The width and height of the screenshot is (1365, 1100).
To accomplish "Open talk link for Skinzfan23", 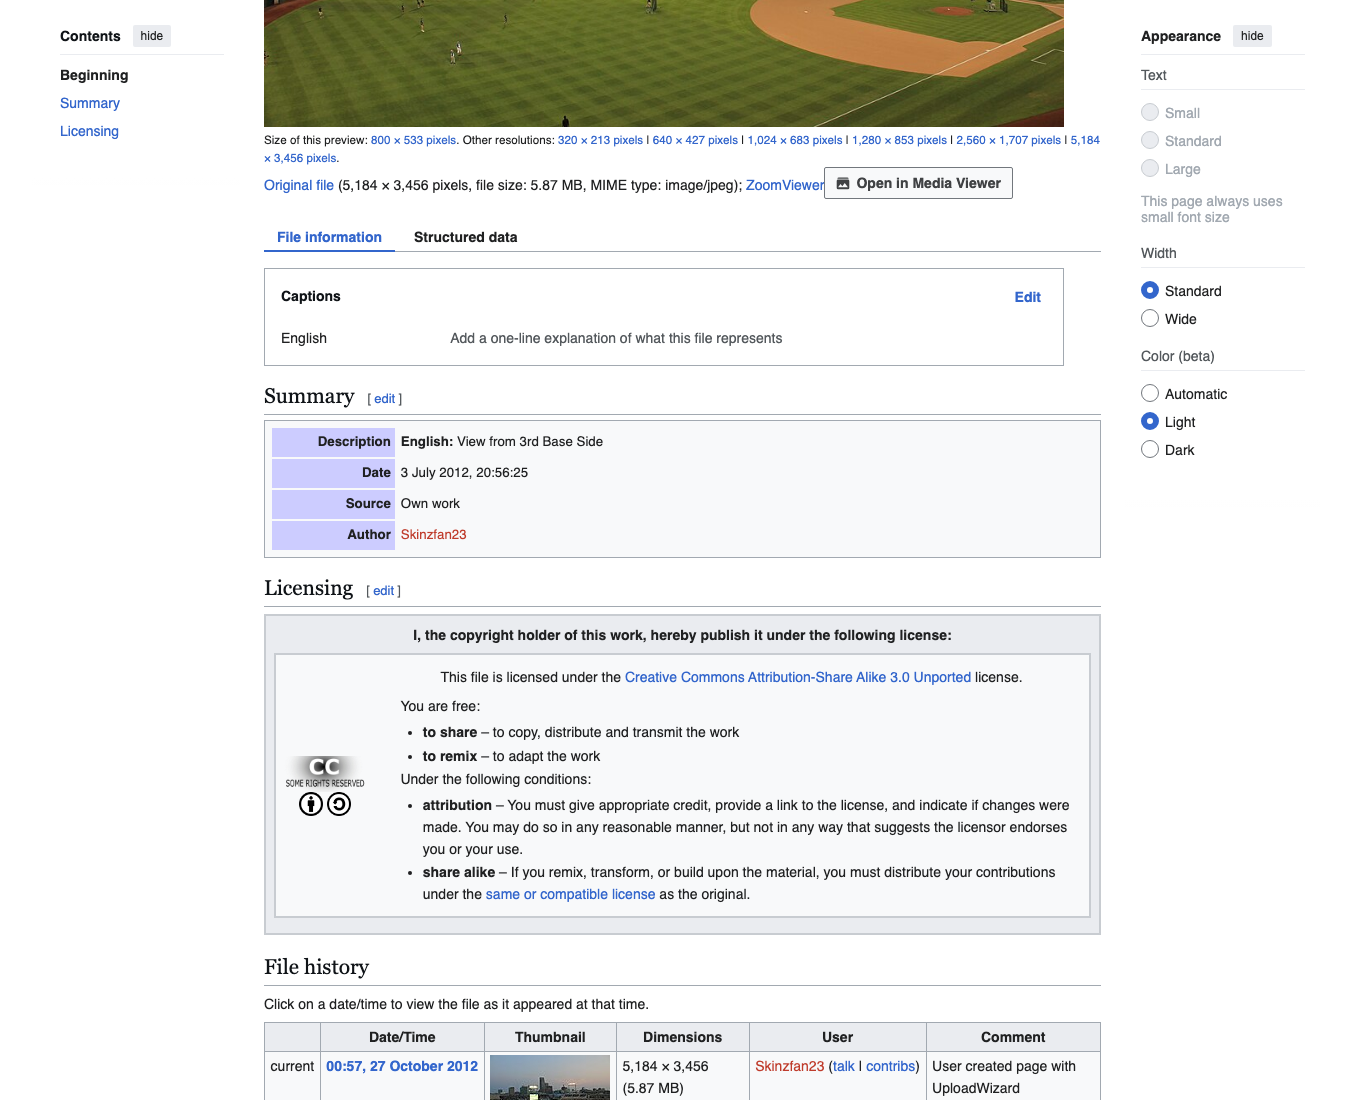I will tap(844, 1066).
